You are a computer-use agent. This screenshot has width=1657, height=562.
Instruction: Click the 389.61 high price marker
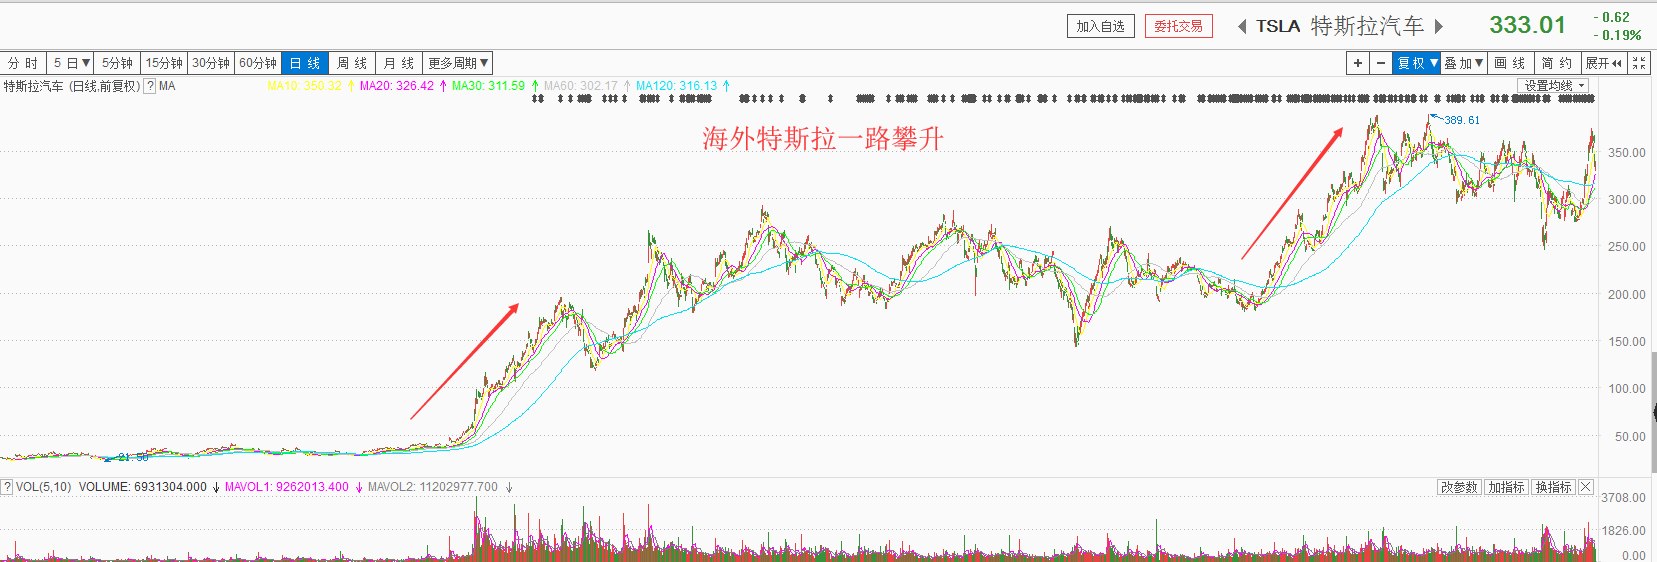tap(1462, 120)
